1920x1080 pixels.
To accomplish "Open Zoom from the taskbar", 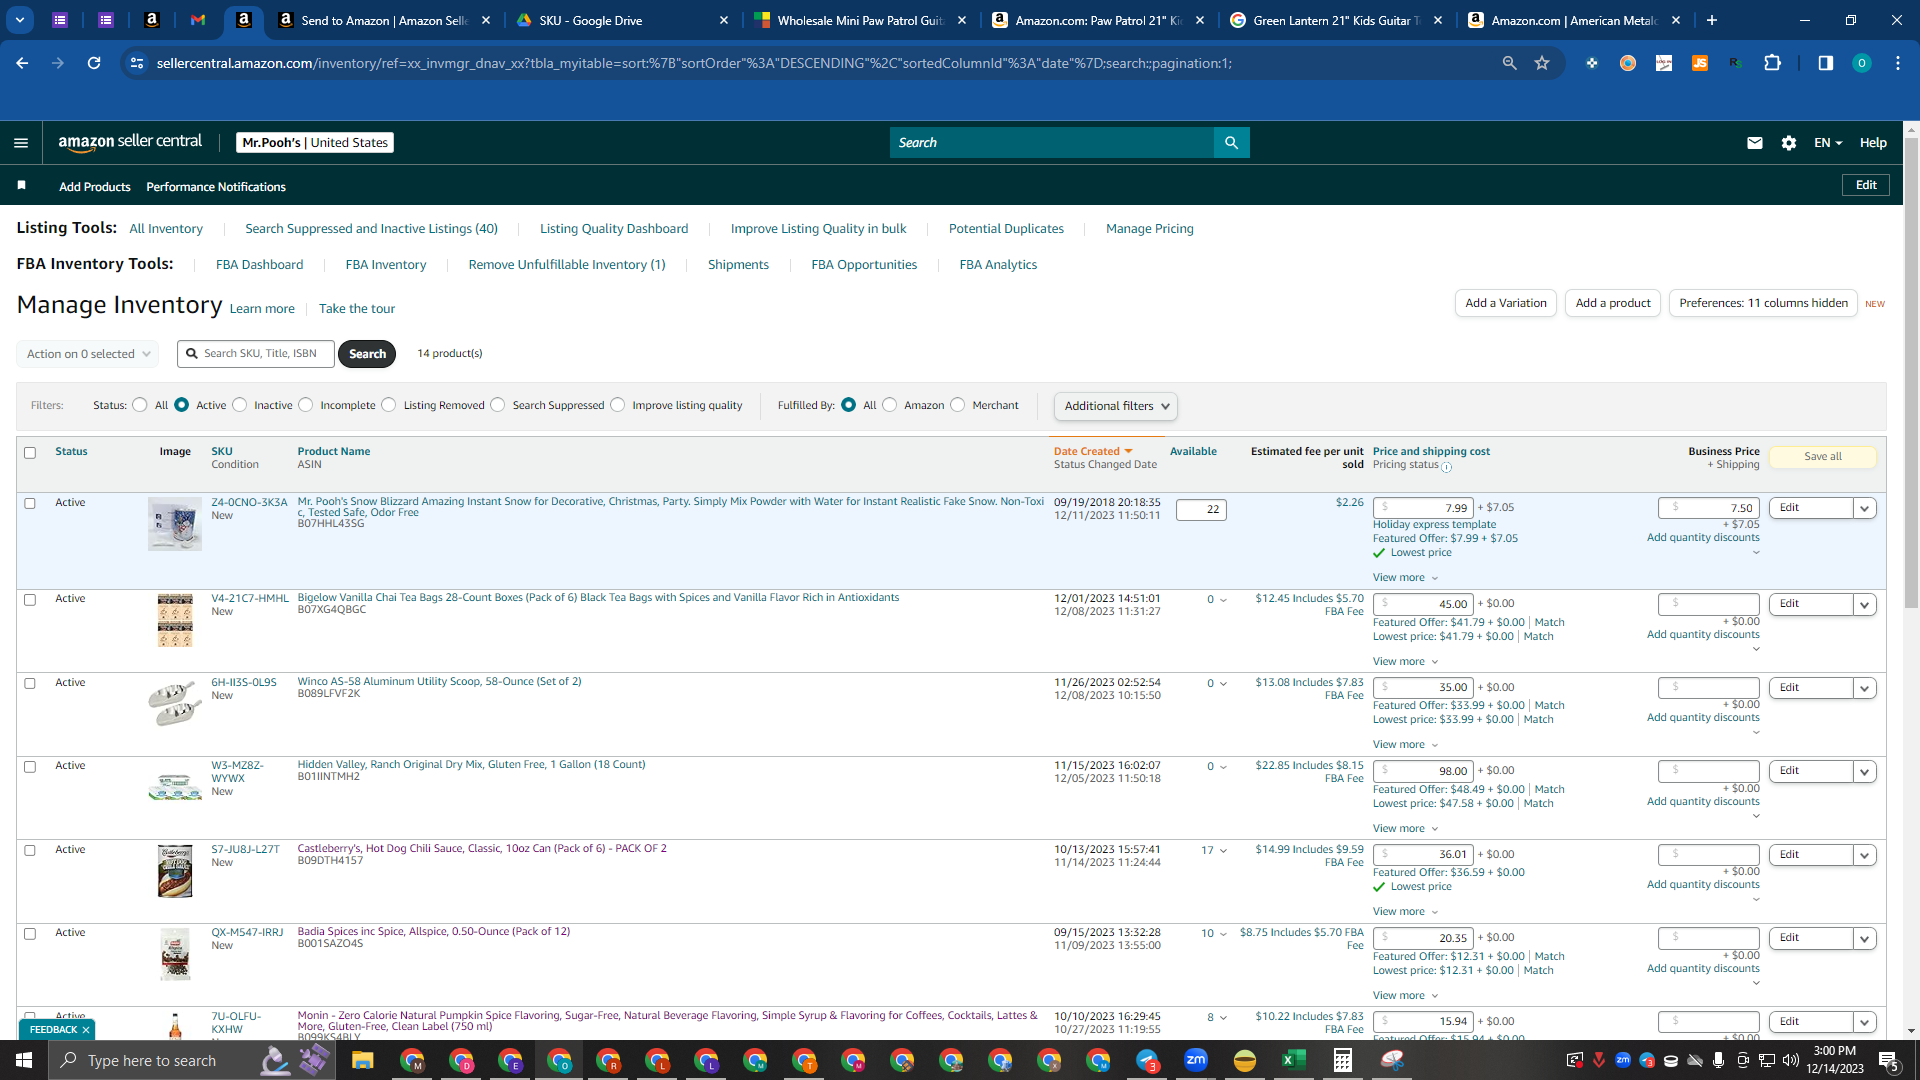I will pos(1195,1060).
